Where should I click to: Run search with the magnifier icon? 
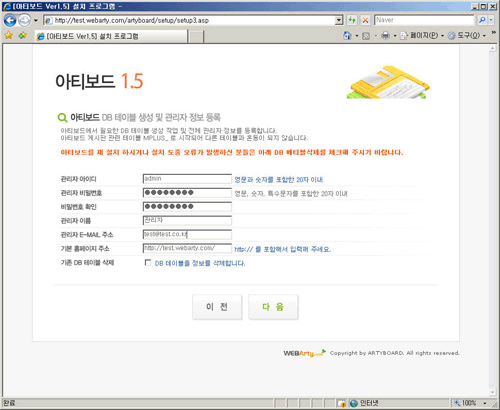coord(482,20)
